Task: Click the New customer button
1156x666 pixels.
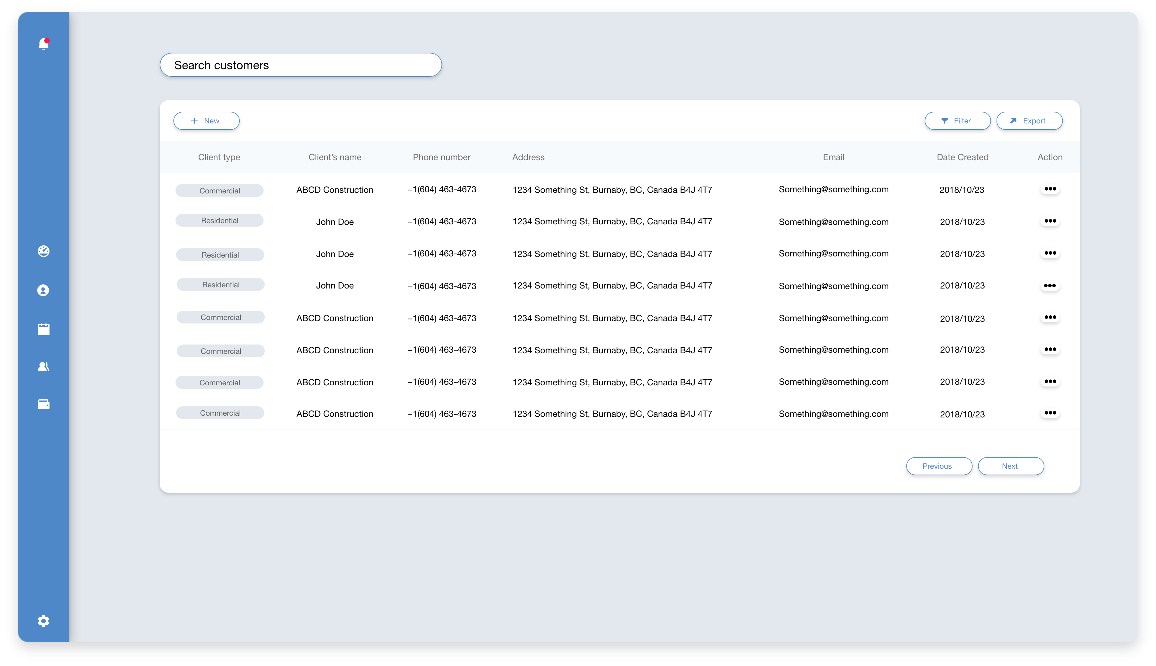Action: (206, 121)
